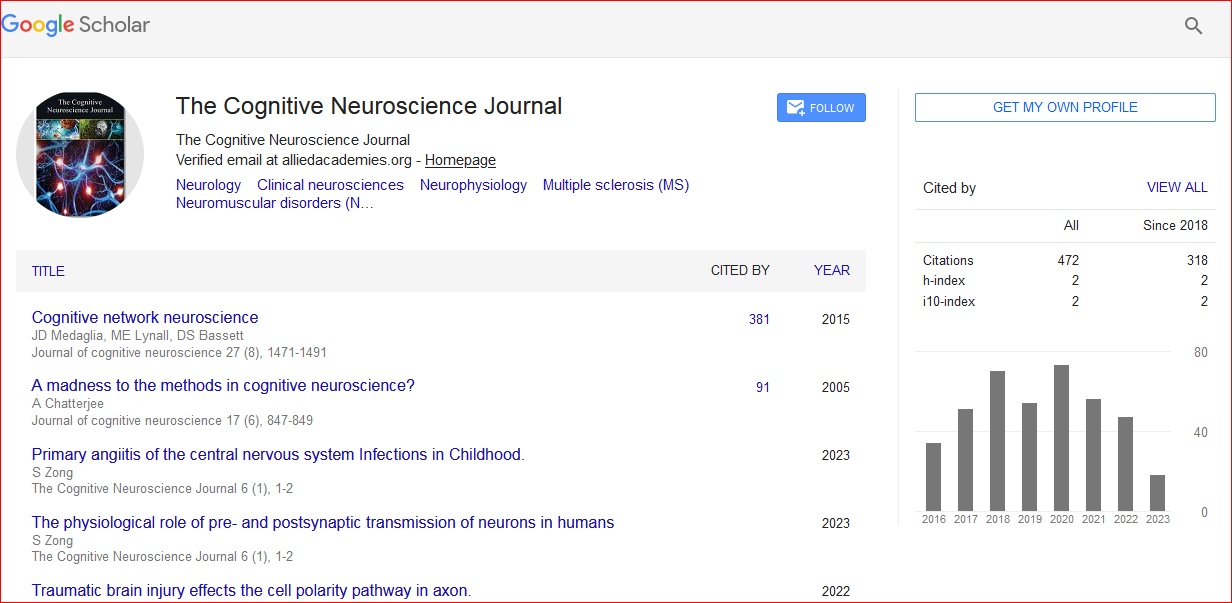Image resolution: width=1232 pixels, height=603 pixels.
Task: Click the journal profile picture
Action: (x=80, y=154)
